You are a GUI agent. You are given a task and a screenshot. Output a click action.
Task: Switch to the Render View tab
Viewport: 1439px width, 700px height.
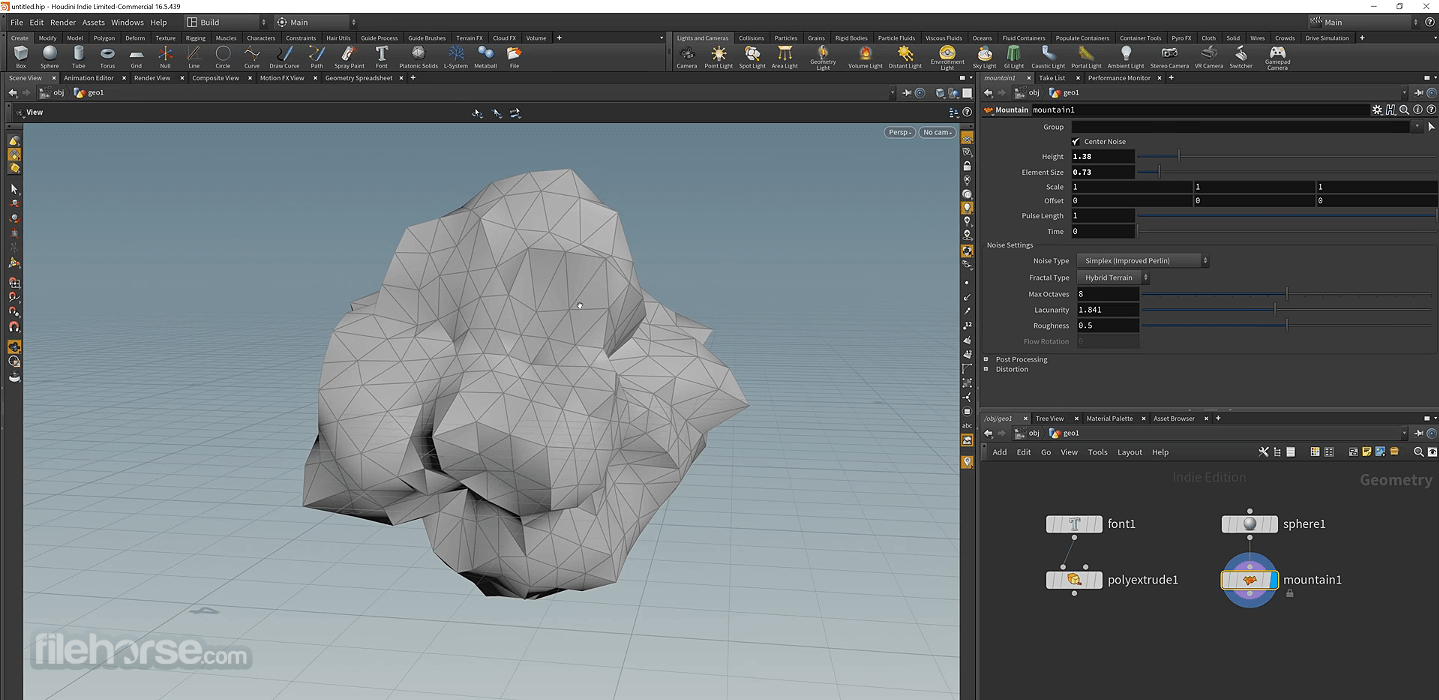152,78
